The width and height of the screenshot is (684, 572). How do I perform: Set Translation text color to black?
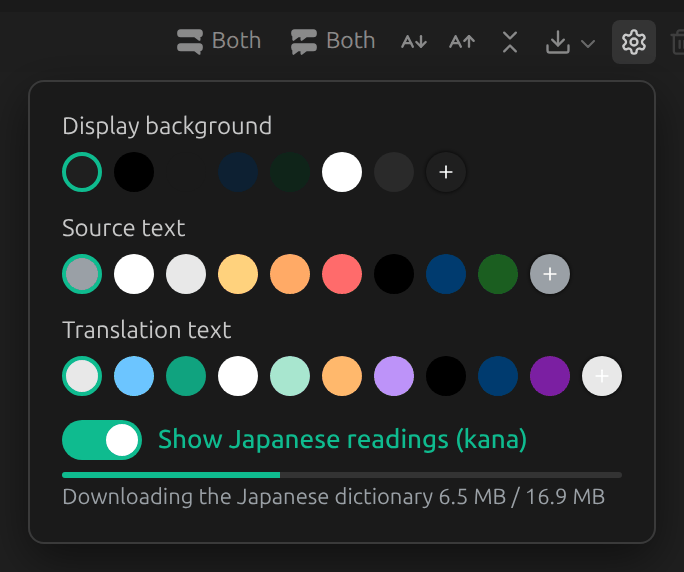446,376
